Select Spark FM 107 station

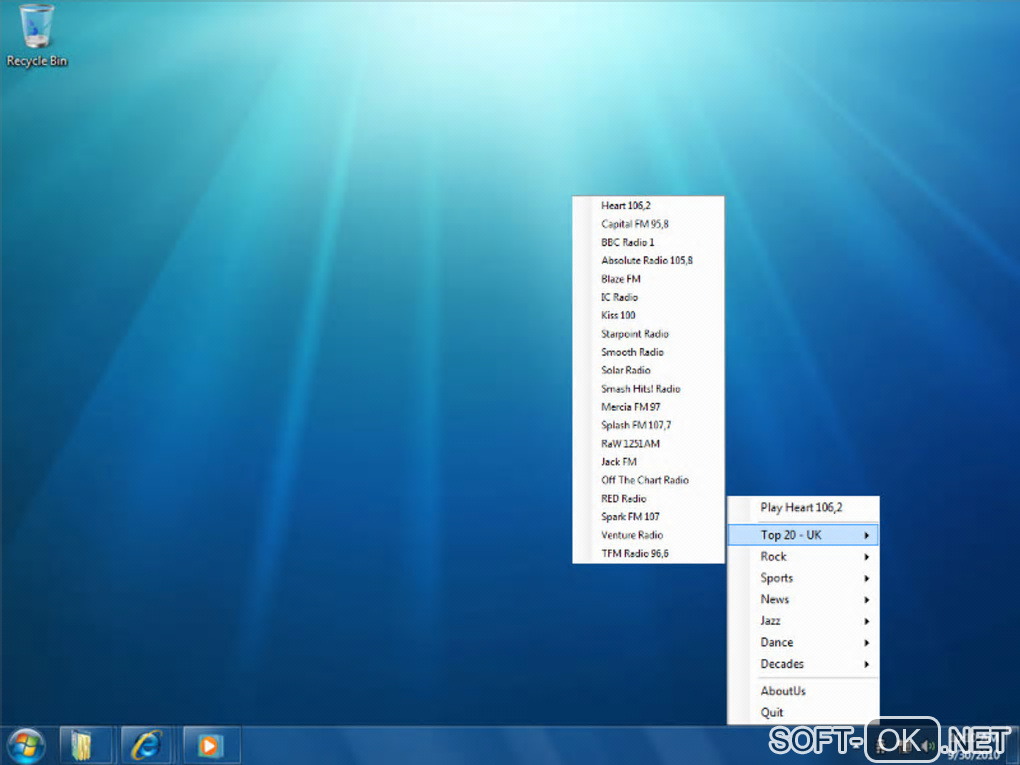click(x=648, y=517)
